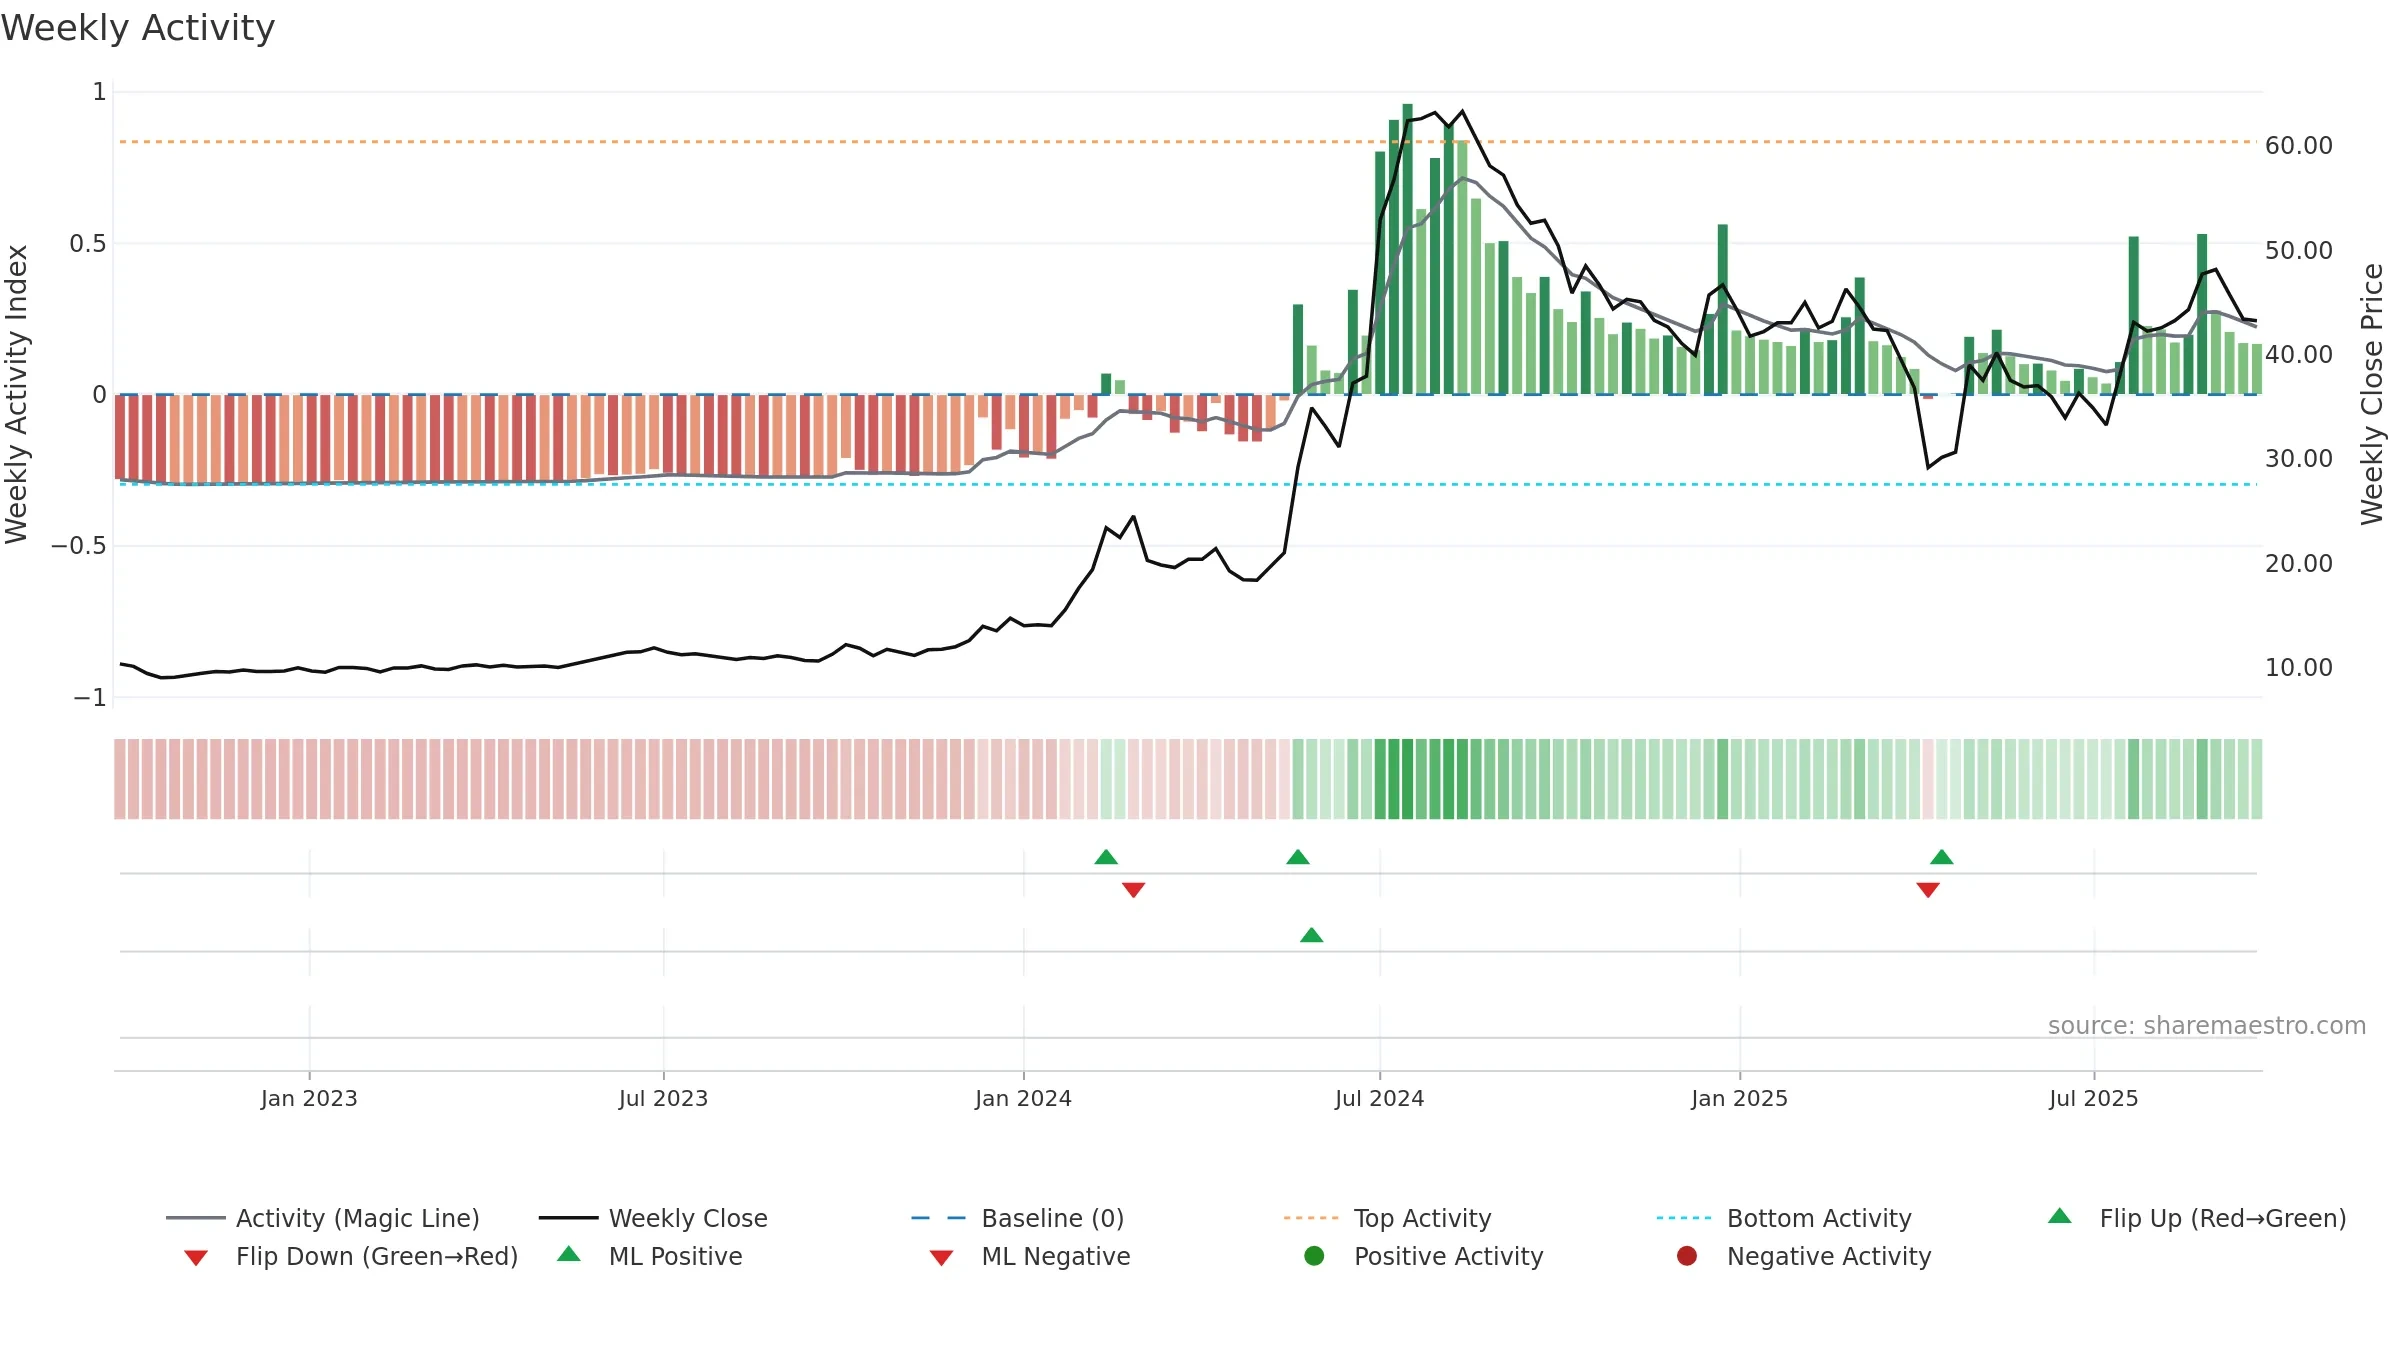Toggle the Weekly Close legend entry
2400x1350 pixels.
653,1218
